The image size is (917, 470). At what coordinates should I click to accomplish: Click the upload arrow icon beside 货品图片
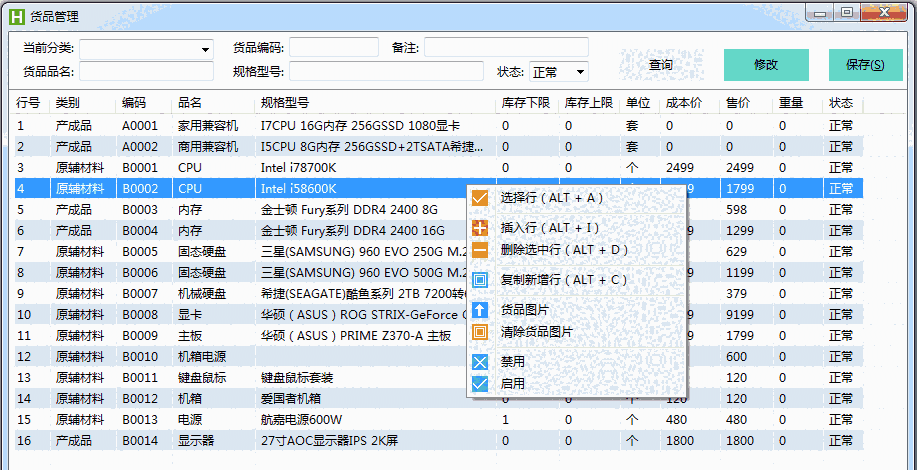click(x=480, y=310)
